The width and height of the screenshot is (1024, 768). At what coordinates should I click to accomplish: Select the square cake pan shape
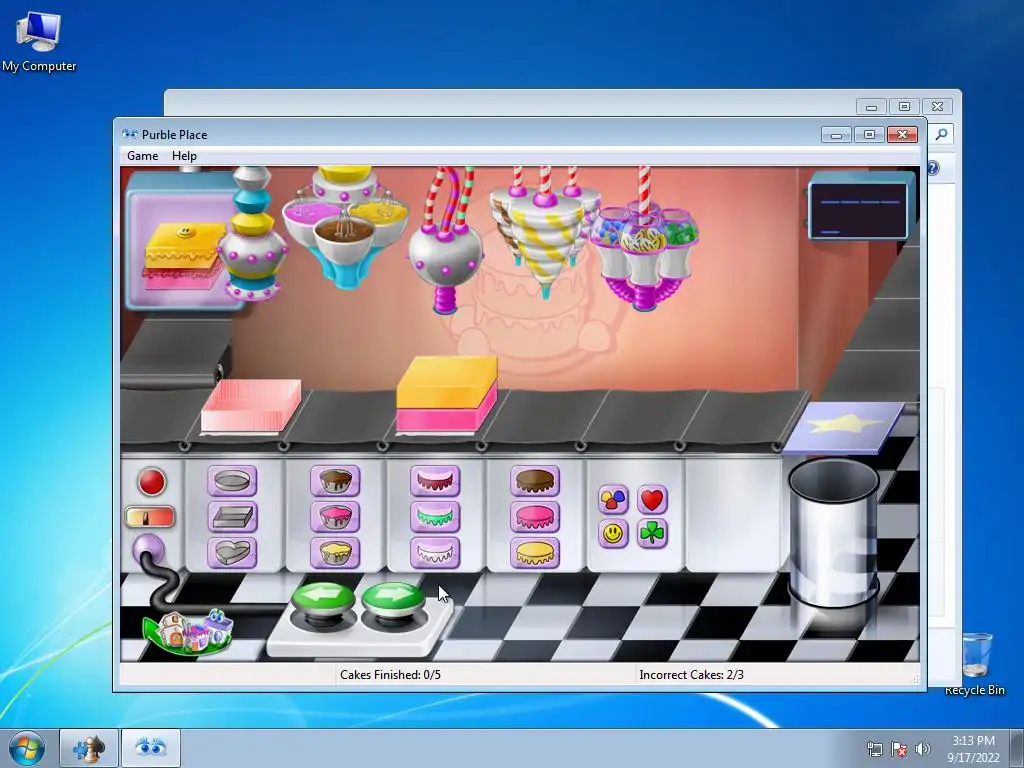click(x=232, y=517)
